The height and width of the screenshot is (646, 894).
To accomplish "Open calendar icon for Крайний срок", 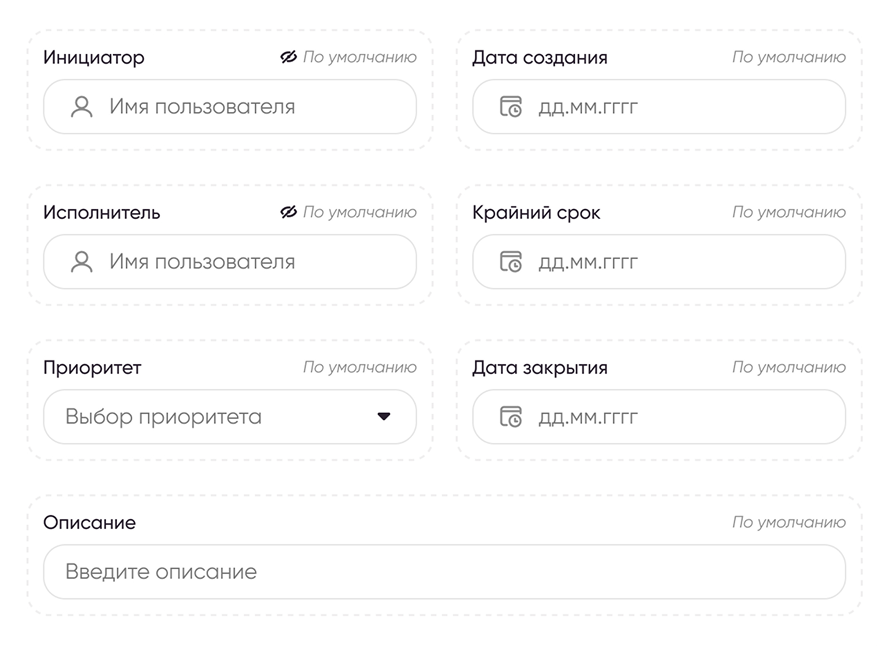I will 510,262.
